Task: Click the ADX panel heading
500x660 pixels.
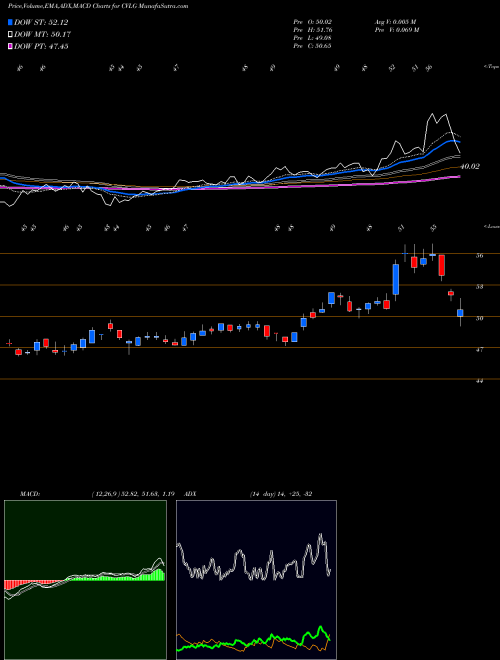Action: point(191,494)
